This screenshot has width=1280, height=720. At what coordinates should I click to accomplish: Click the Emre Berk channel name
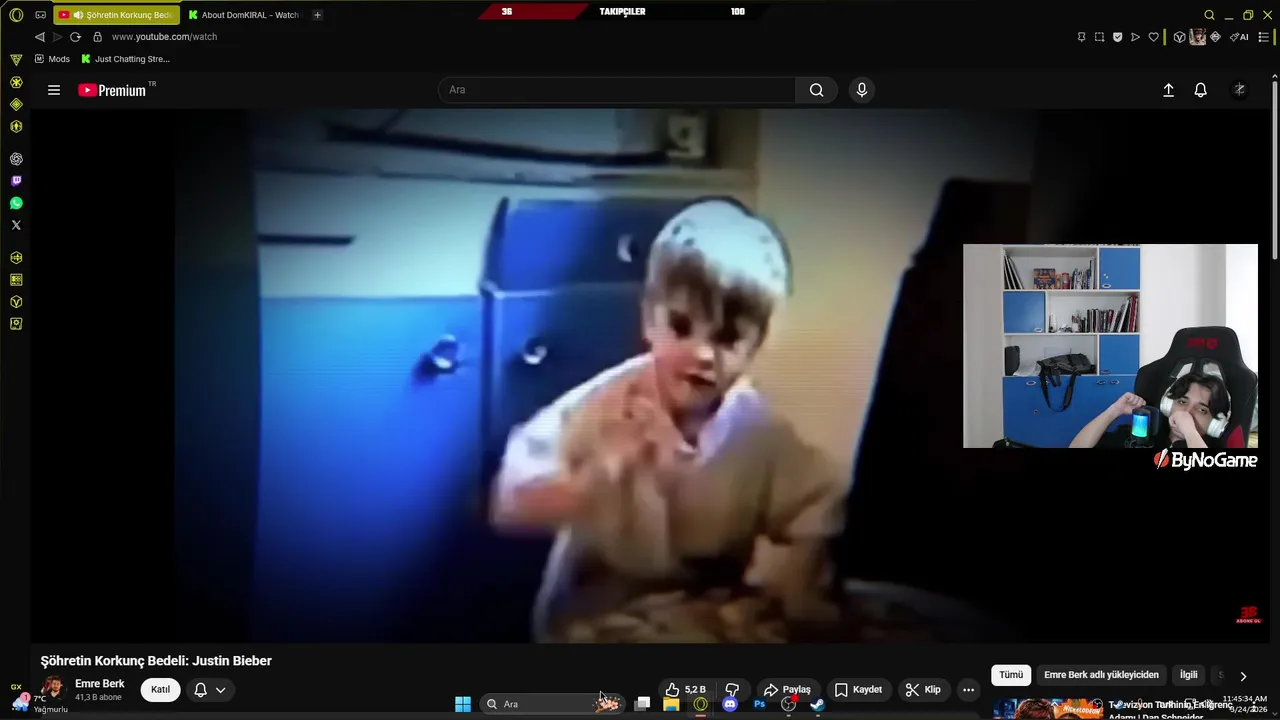point(100,684)
